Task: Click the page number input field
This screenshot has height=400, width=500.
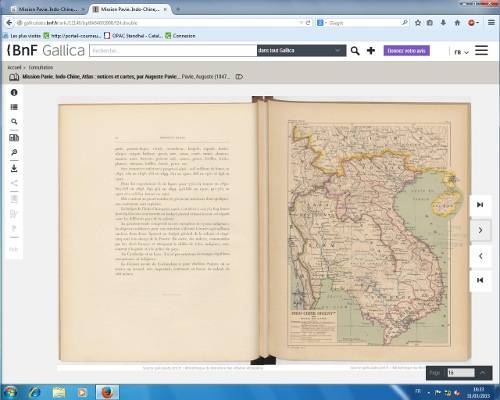Action: [461, 372]
